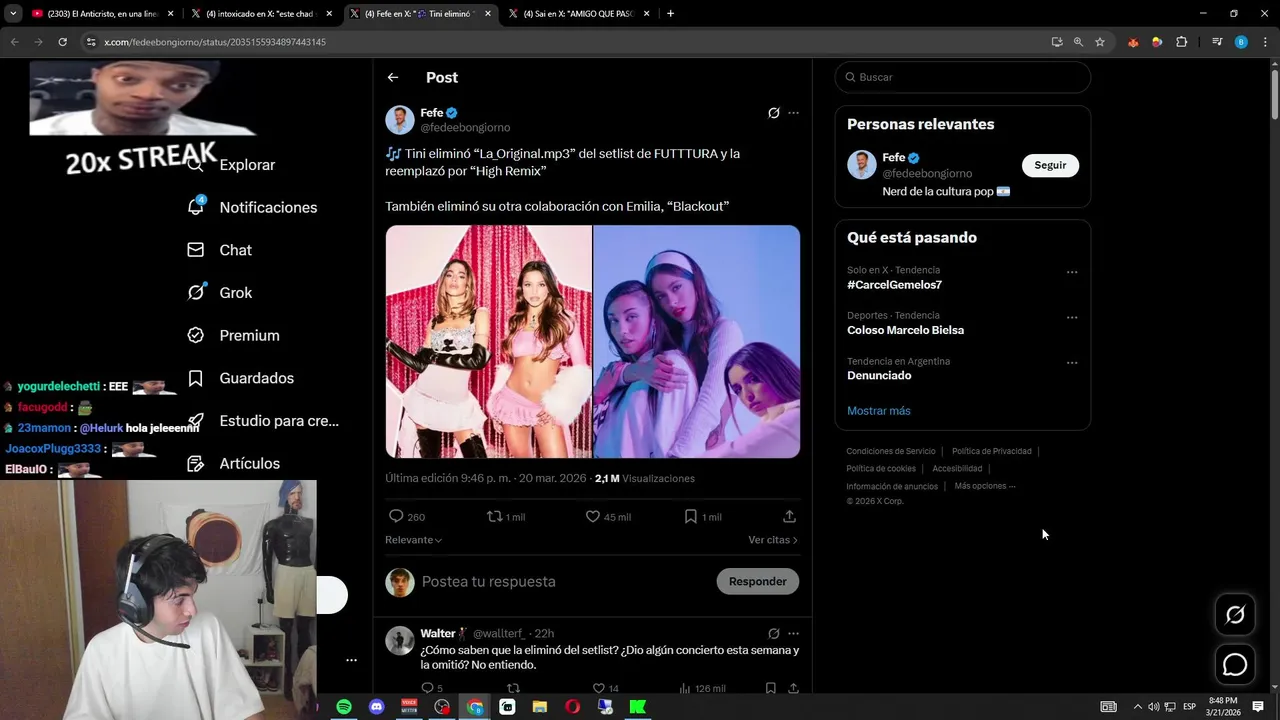Viewport: 1280px width, 720px height.
Task: Like the post with 45 mil likes
Action: (608, 517)
